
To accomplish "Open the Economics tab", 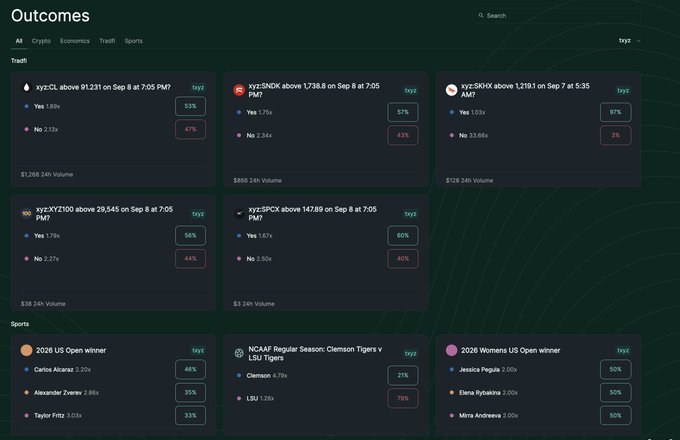I will (x=75, y=41).
